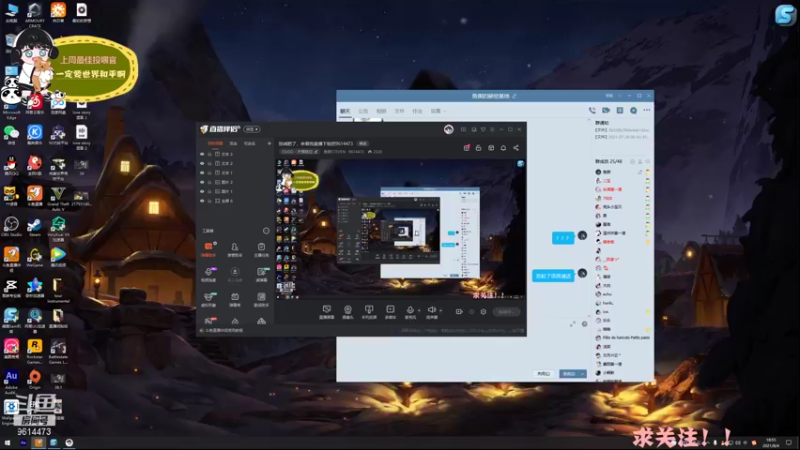Image resolution: width=800 pixels, height=450 pixels.
Task: Expand the QQ chat input area
Action: (x=572, y=323)
